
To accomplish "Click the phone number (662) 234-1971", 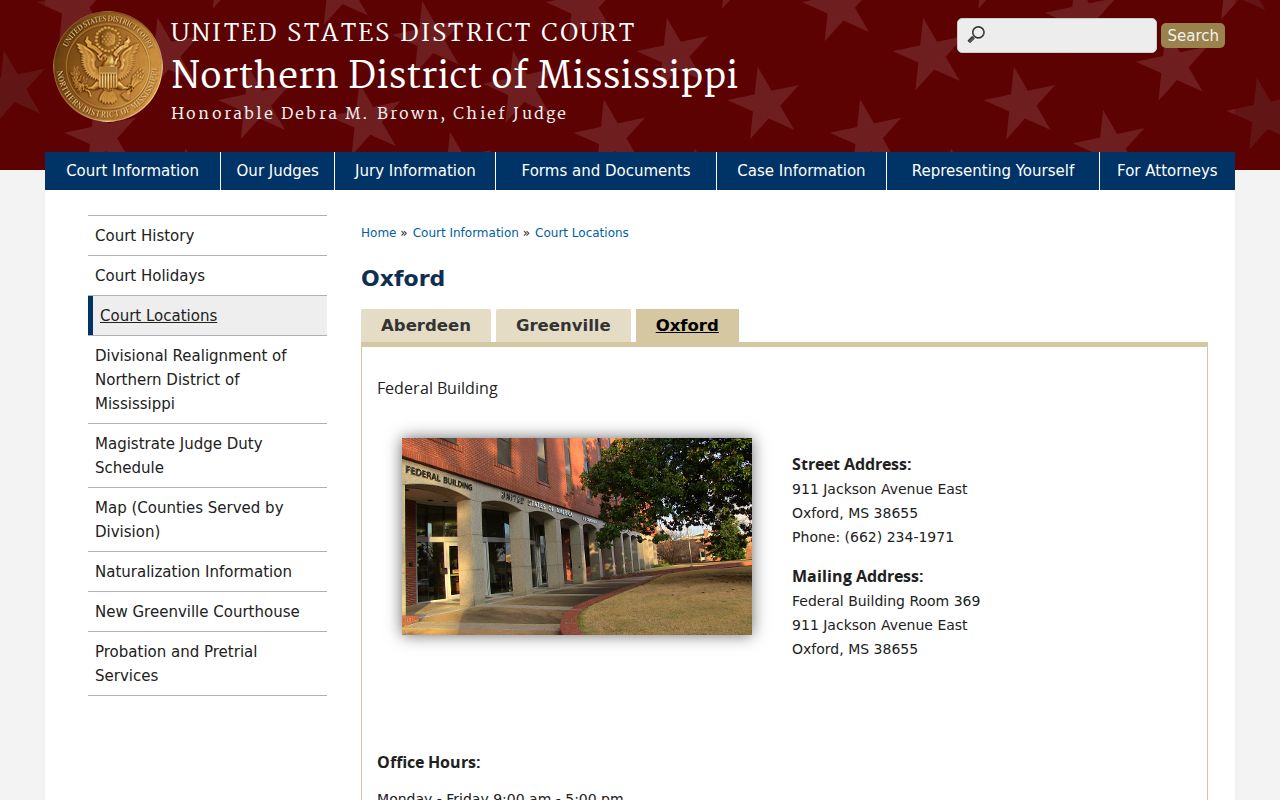I will (899, 537).
